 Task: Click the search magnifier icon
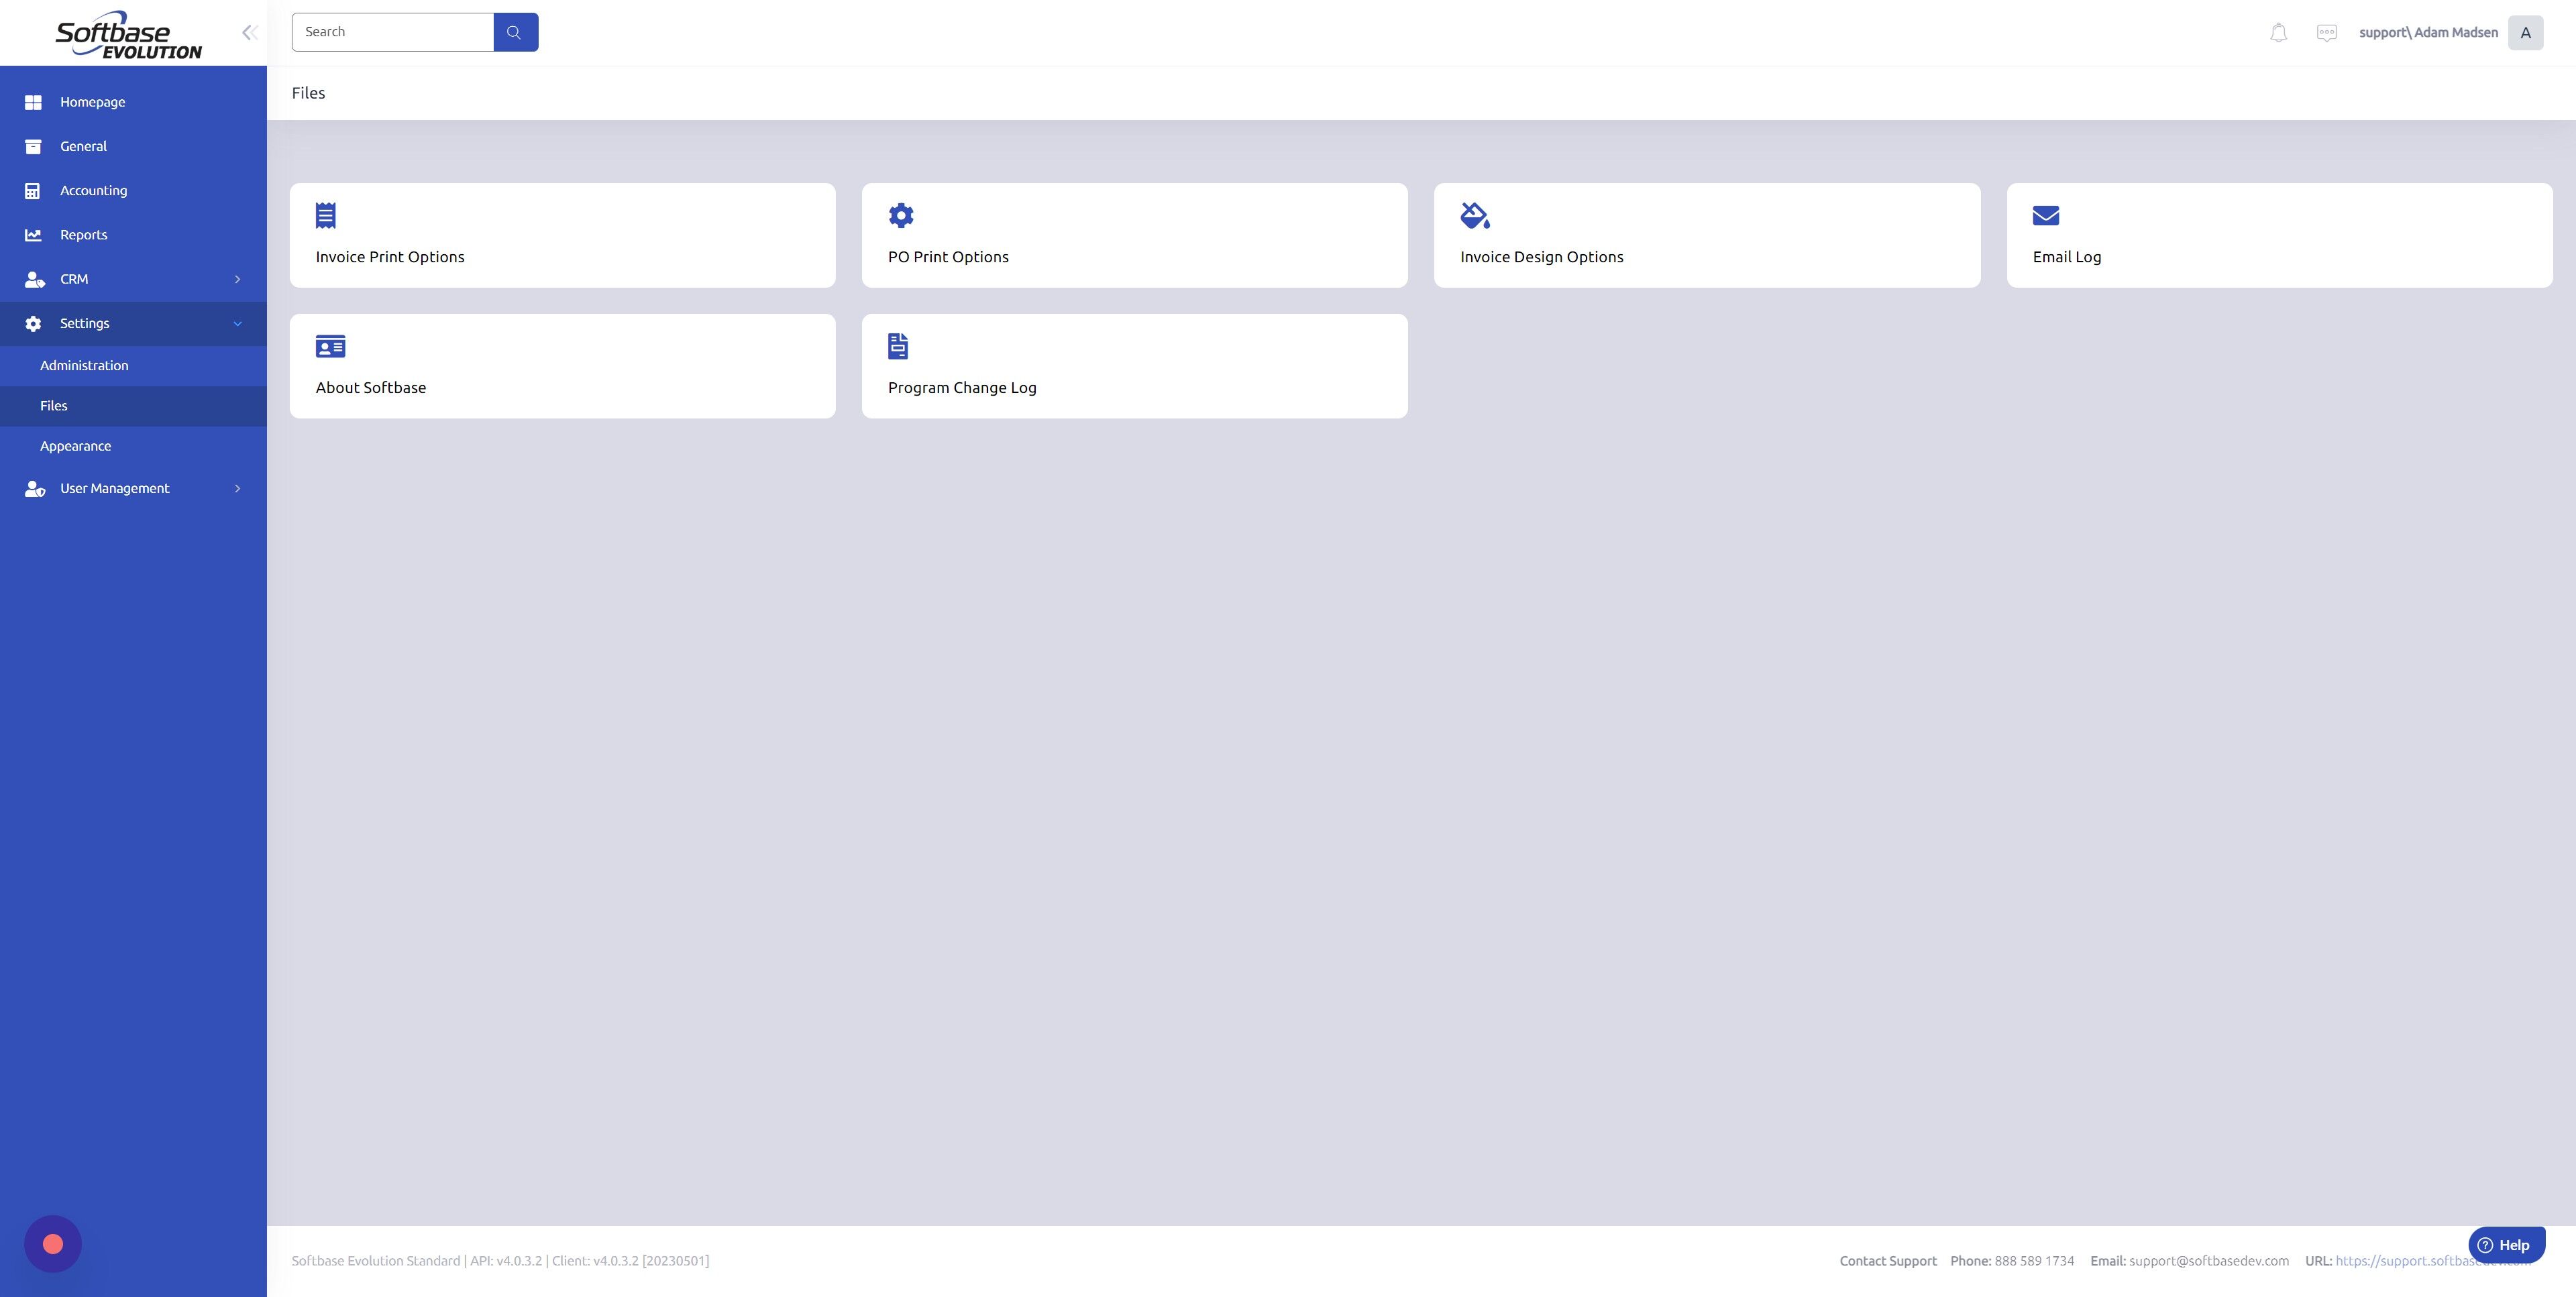click(x=515, y=31)
